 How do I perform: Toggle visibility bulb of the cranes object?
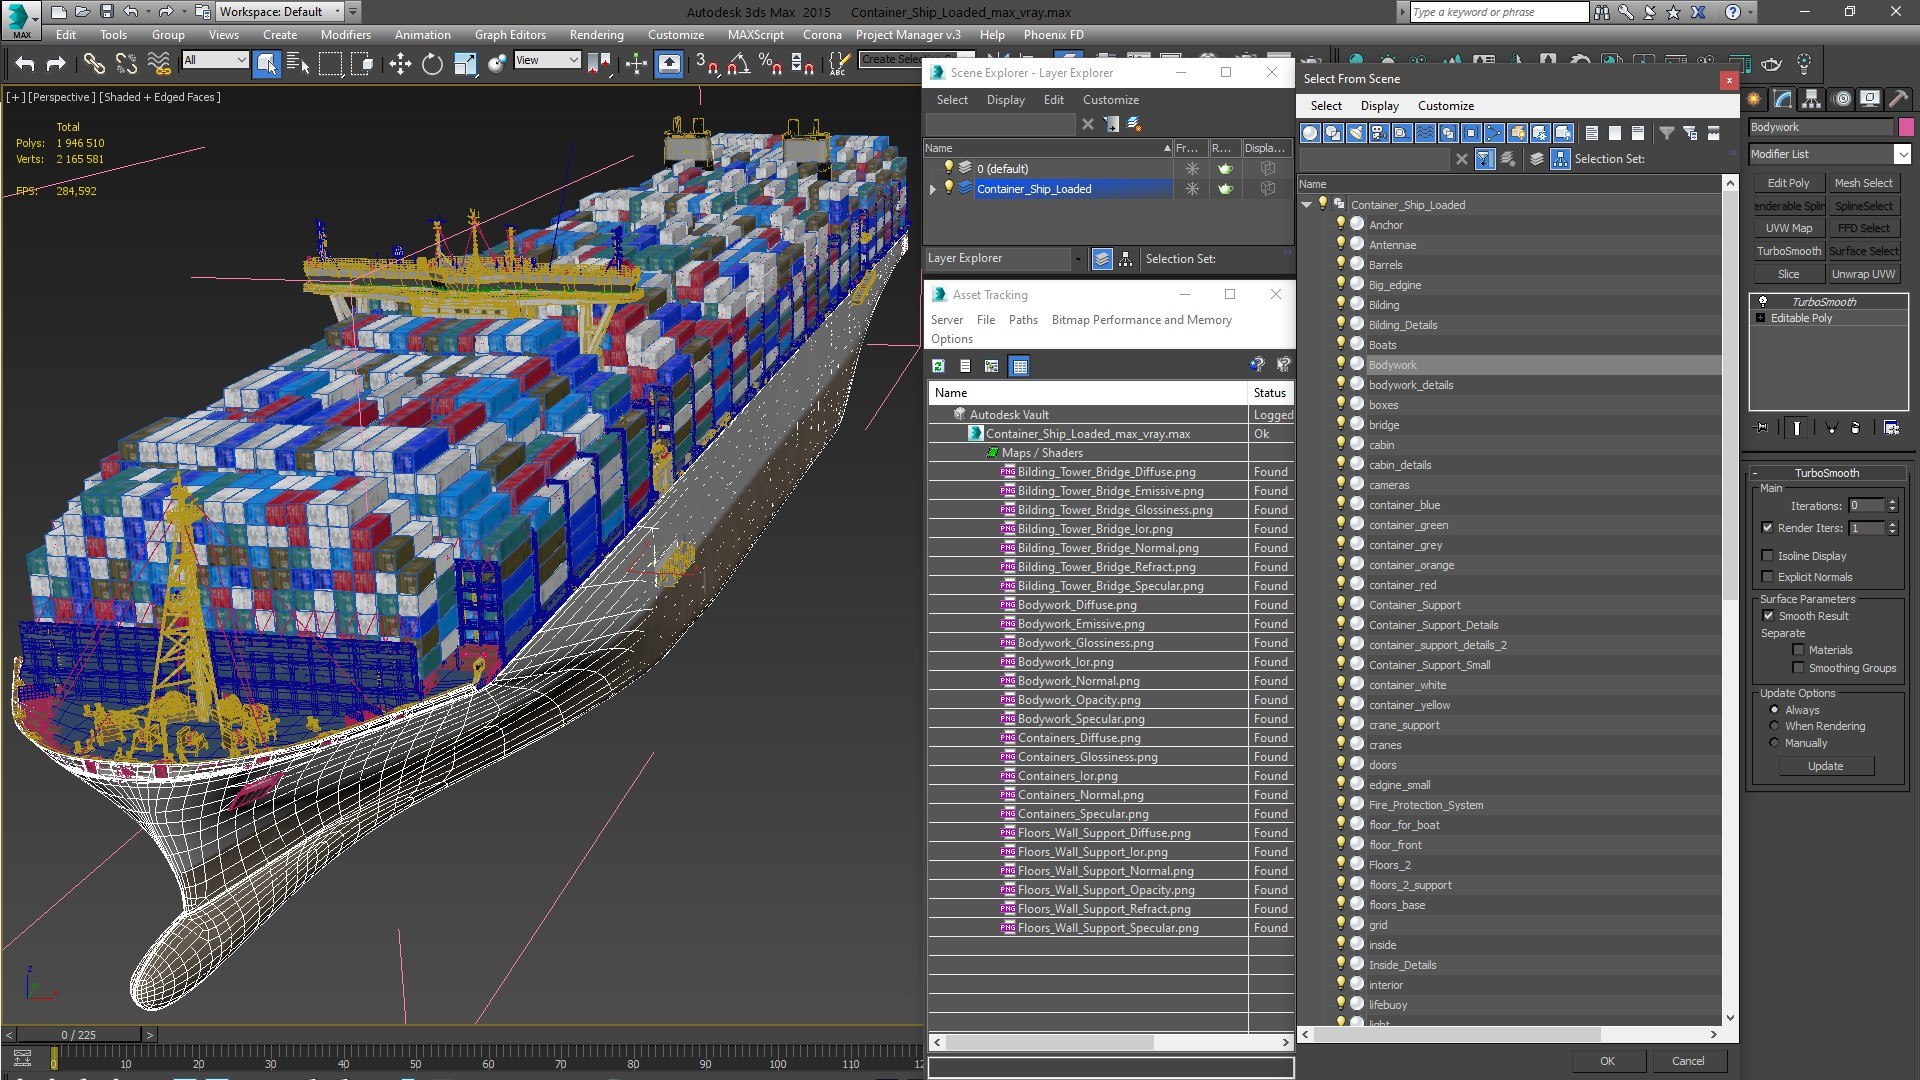pyautogui.click(x=1340, y=744)
